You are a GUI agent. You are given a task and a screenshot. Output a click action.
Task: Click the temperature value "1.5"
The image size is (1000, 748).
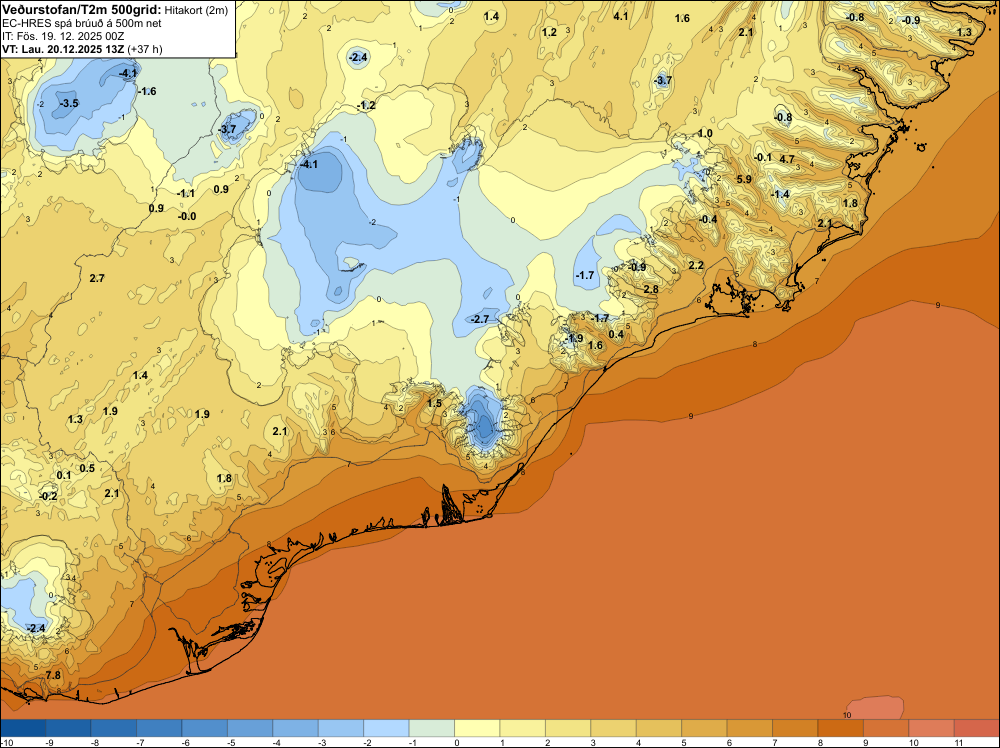[x=434, y=404]
